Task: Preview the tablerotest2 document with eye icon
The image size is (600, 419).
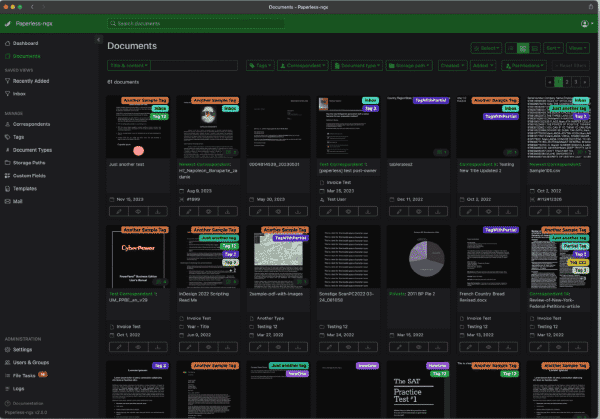Action: 418,211
